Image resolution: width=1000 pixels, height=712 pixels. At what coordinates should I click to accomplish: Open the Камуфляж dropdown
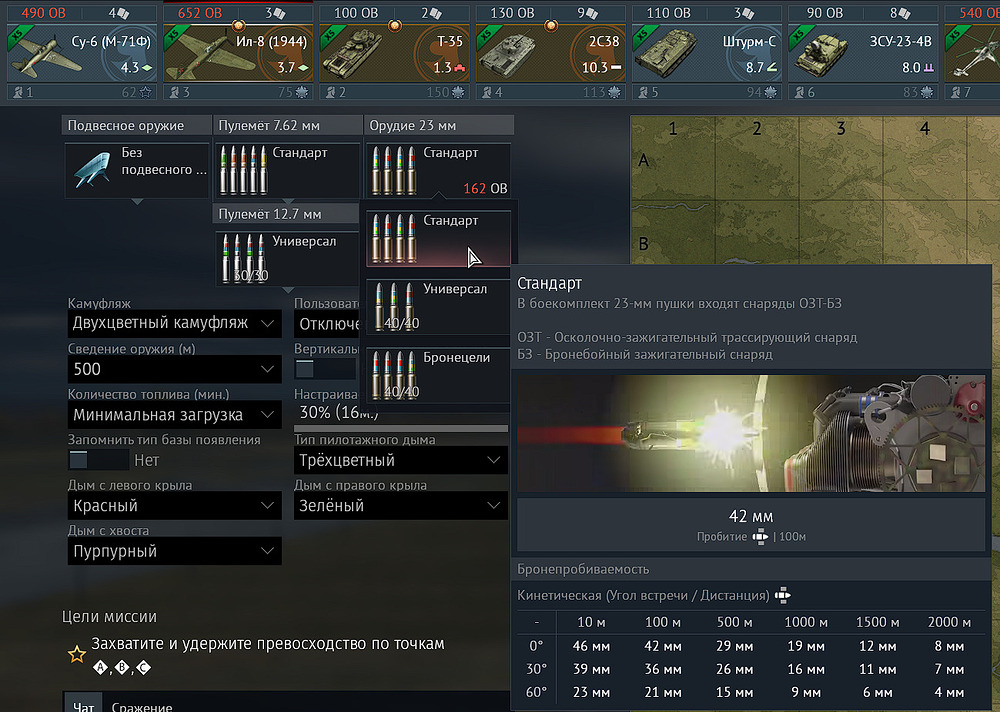click(174, 323)
